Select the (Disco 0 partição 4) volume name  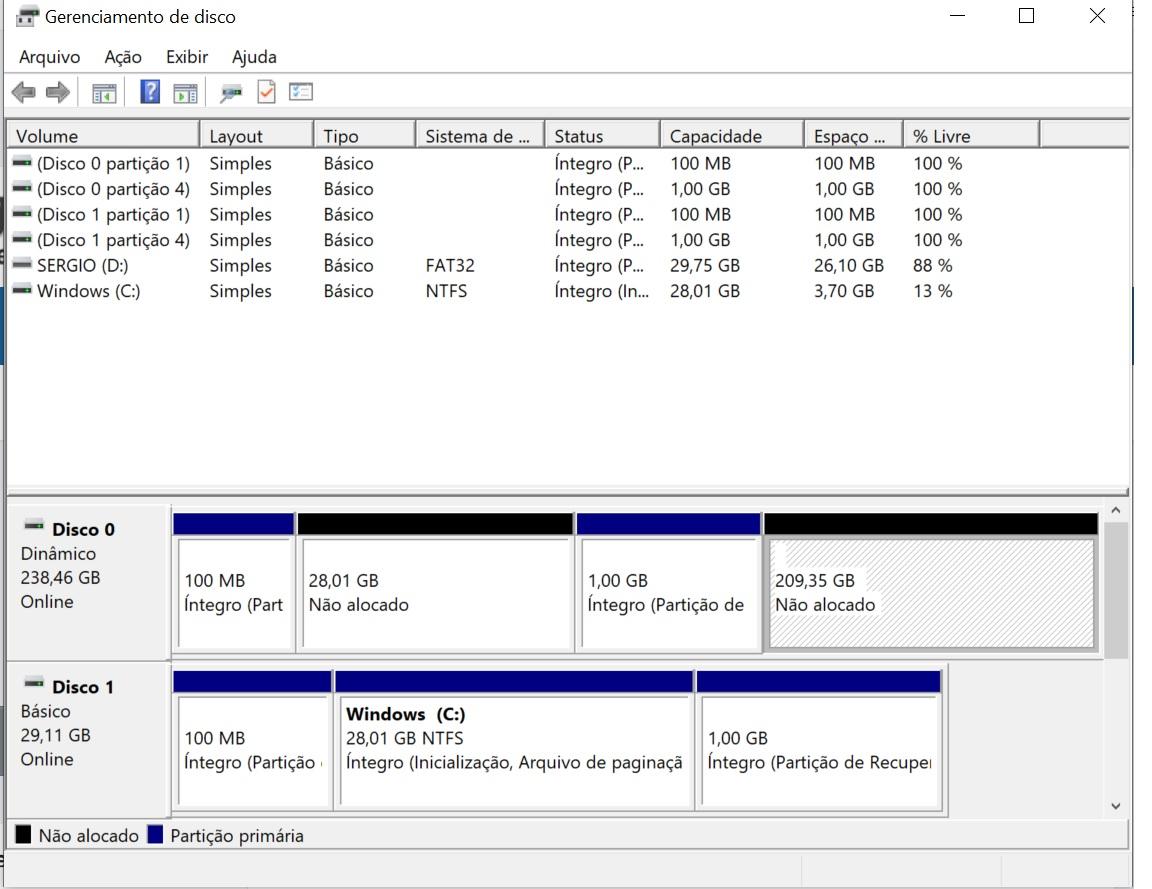(x=113, y=189)
